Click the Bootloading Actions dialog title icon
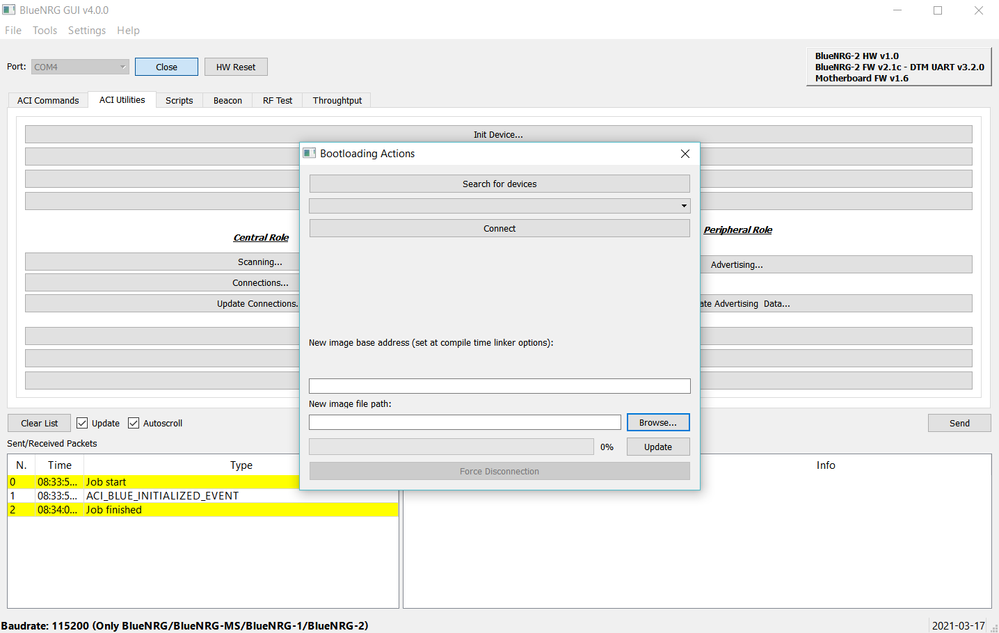Viewport: 999px width, 633px height. coord(310,153)
